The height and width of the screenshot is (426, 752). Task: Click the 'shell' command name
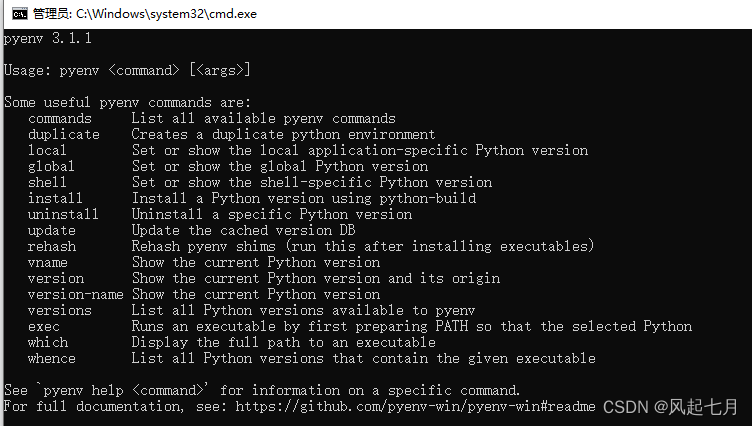click(47, 182)
